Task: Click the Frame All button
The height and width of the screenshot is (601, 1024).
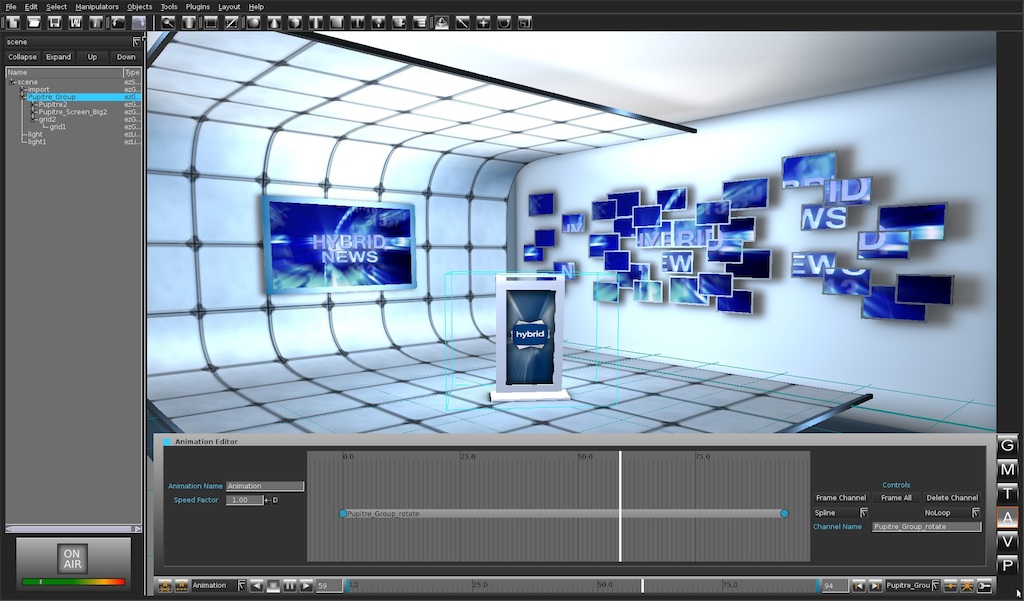Action: tap(896, 498)
